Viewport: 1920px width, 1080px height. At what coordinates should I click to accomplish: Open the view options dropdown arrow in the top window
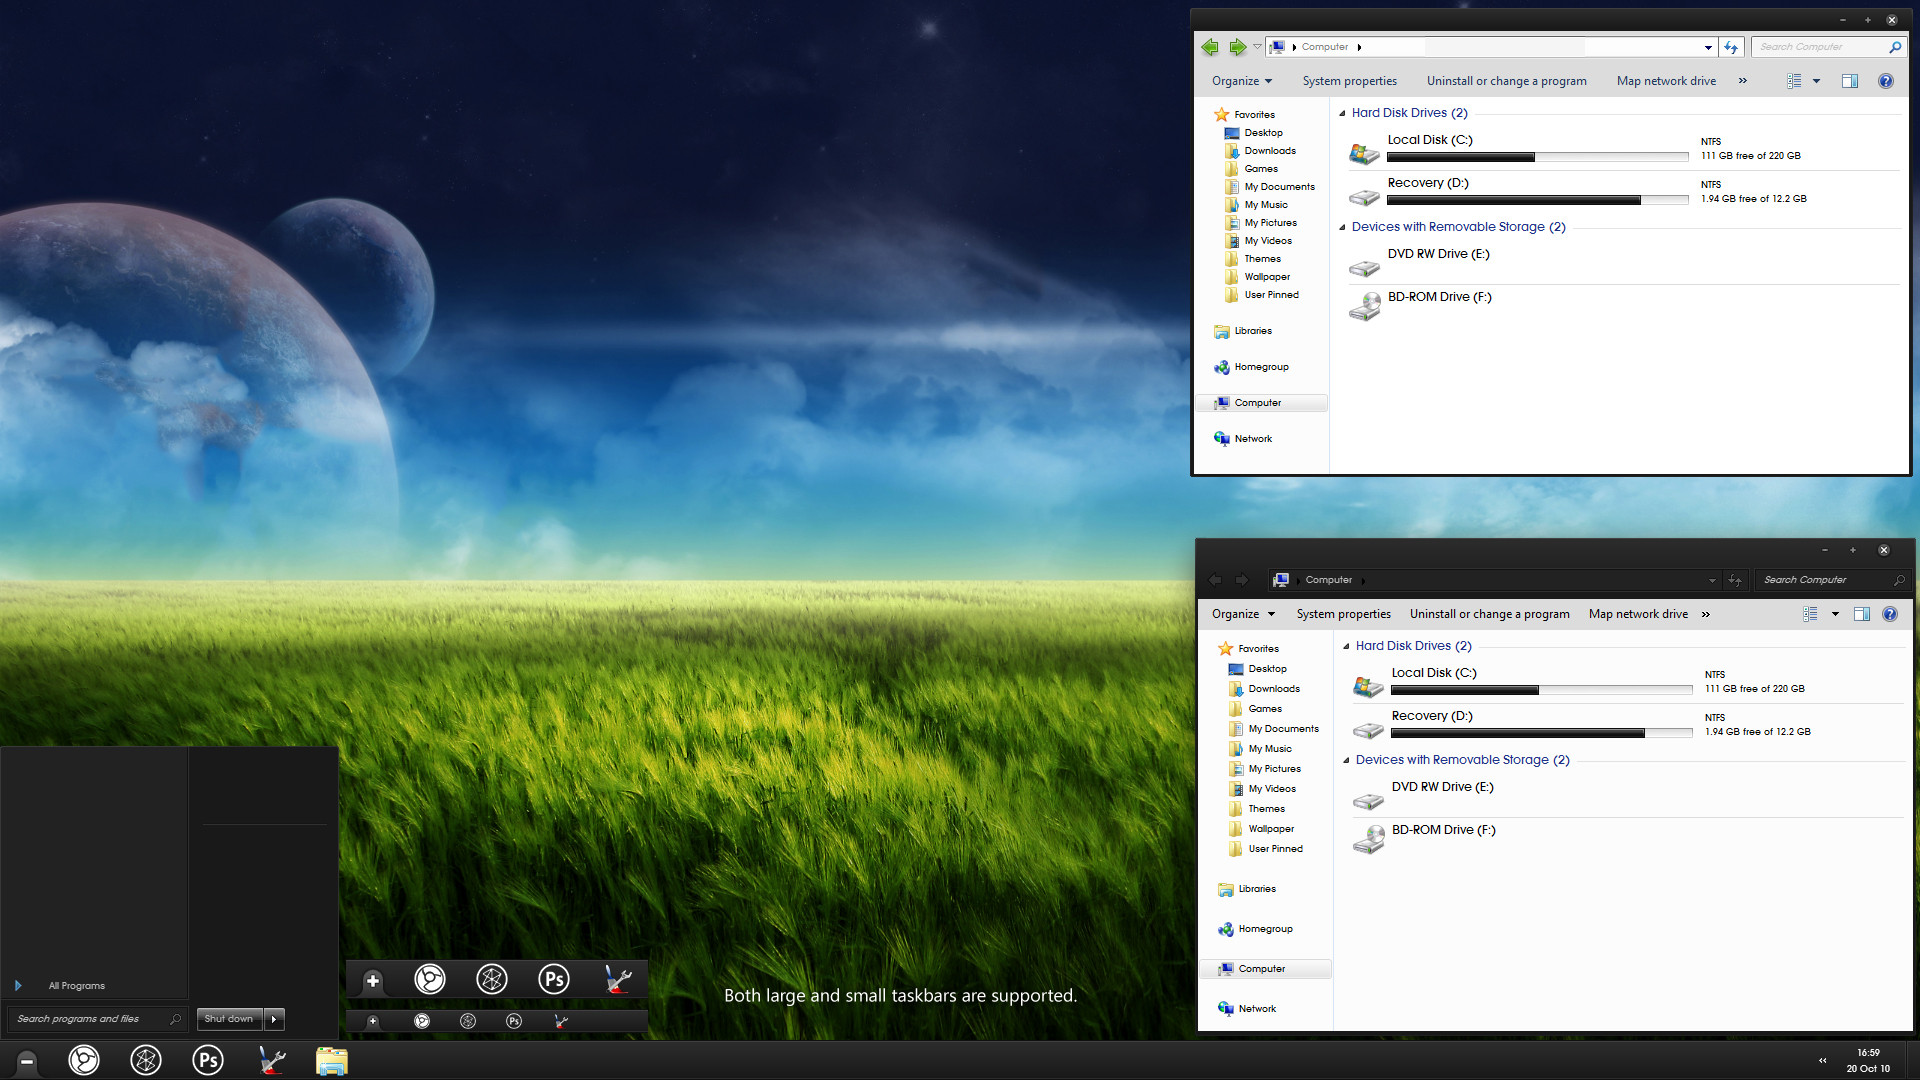pyautogui.click(x=1816, y=81)
